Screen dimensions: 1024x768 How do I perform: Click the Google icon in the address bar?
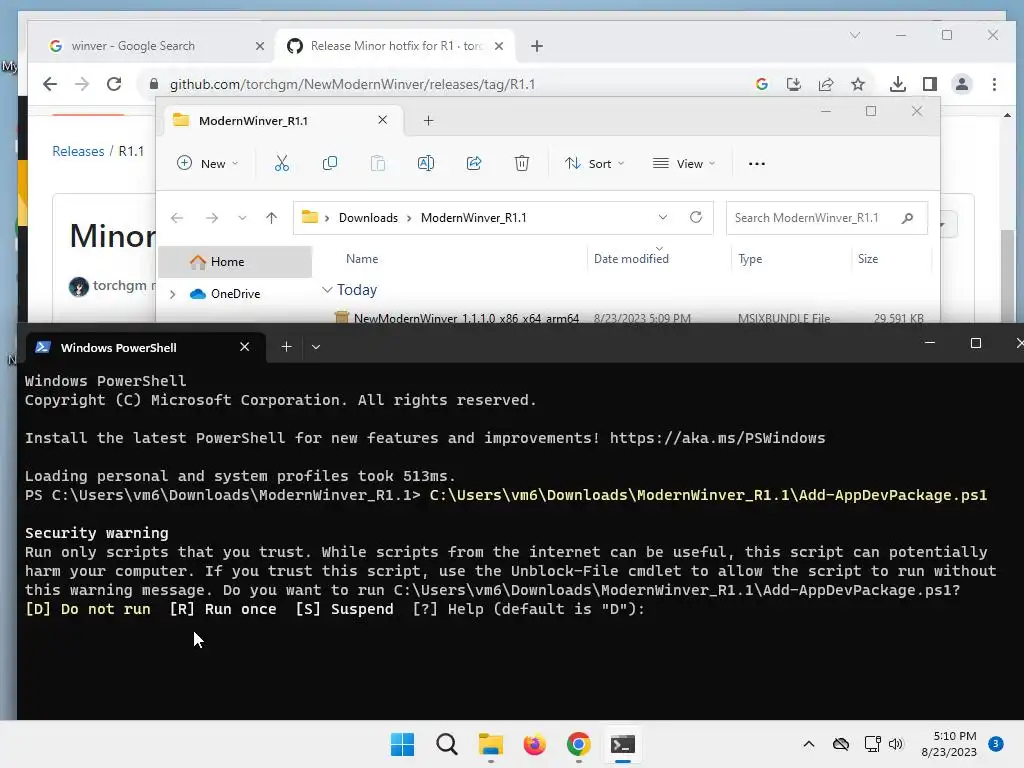(761, 84)
